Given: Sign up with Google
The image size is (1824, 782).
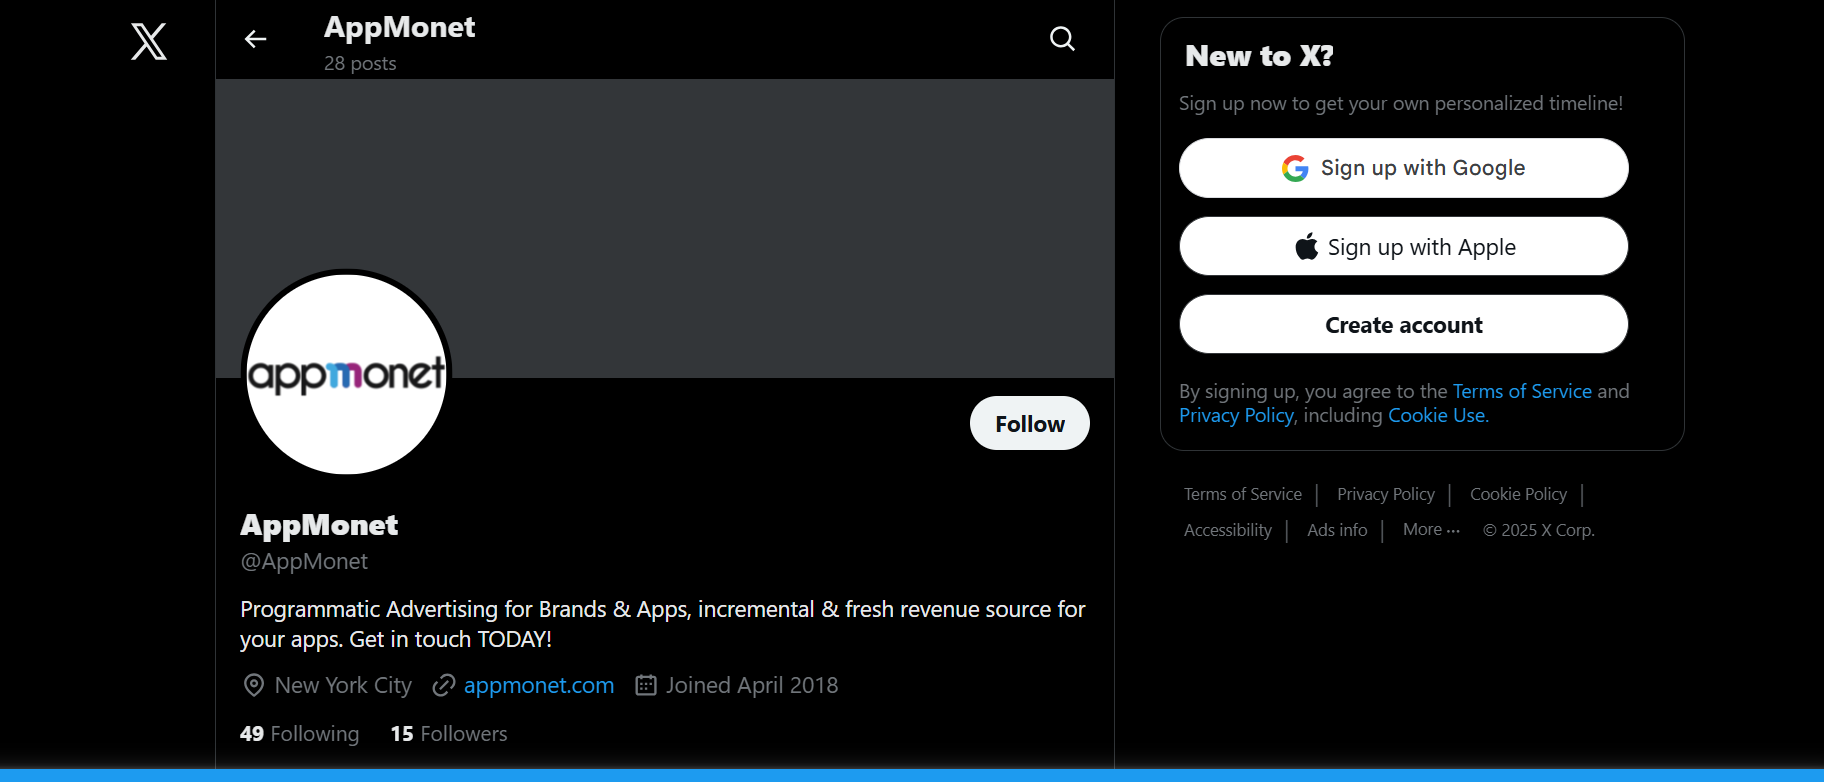Looking at the screenshot, I should click(x=1404, y=168).
